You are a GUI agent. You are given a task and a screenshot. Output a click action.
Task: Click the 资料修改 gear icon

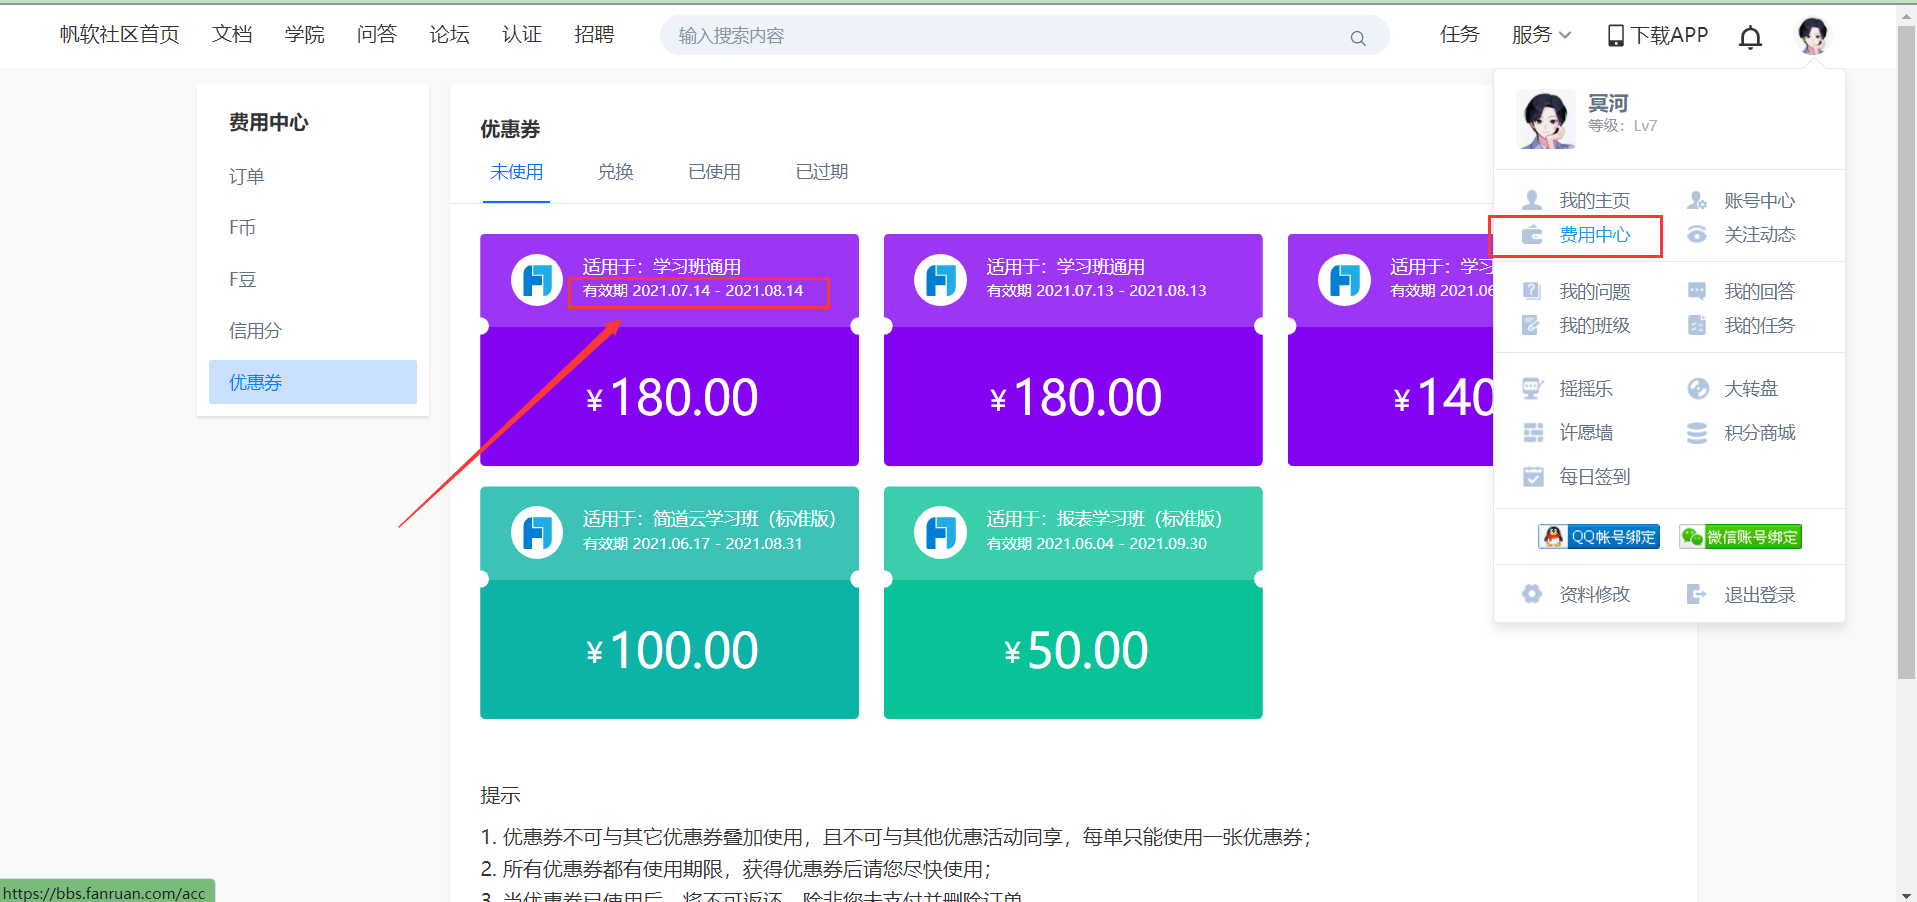pos(1532,594)
